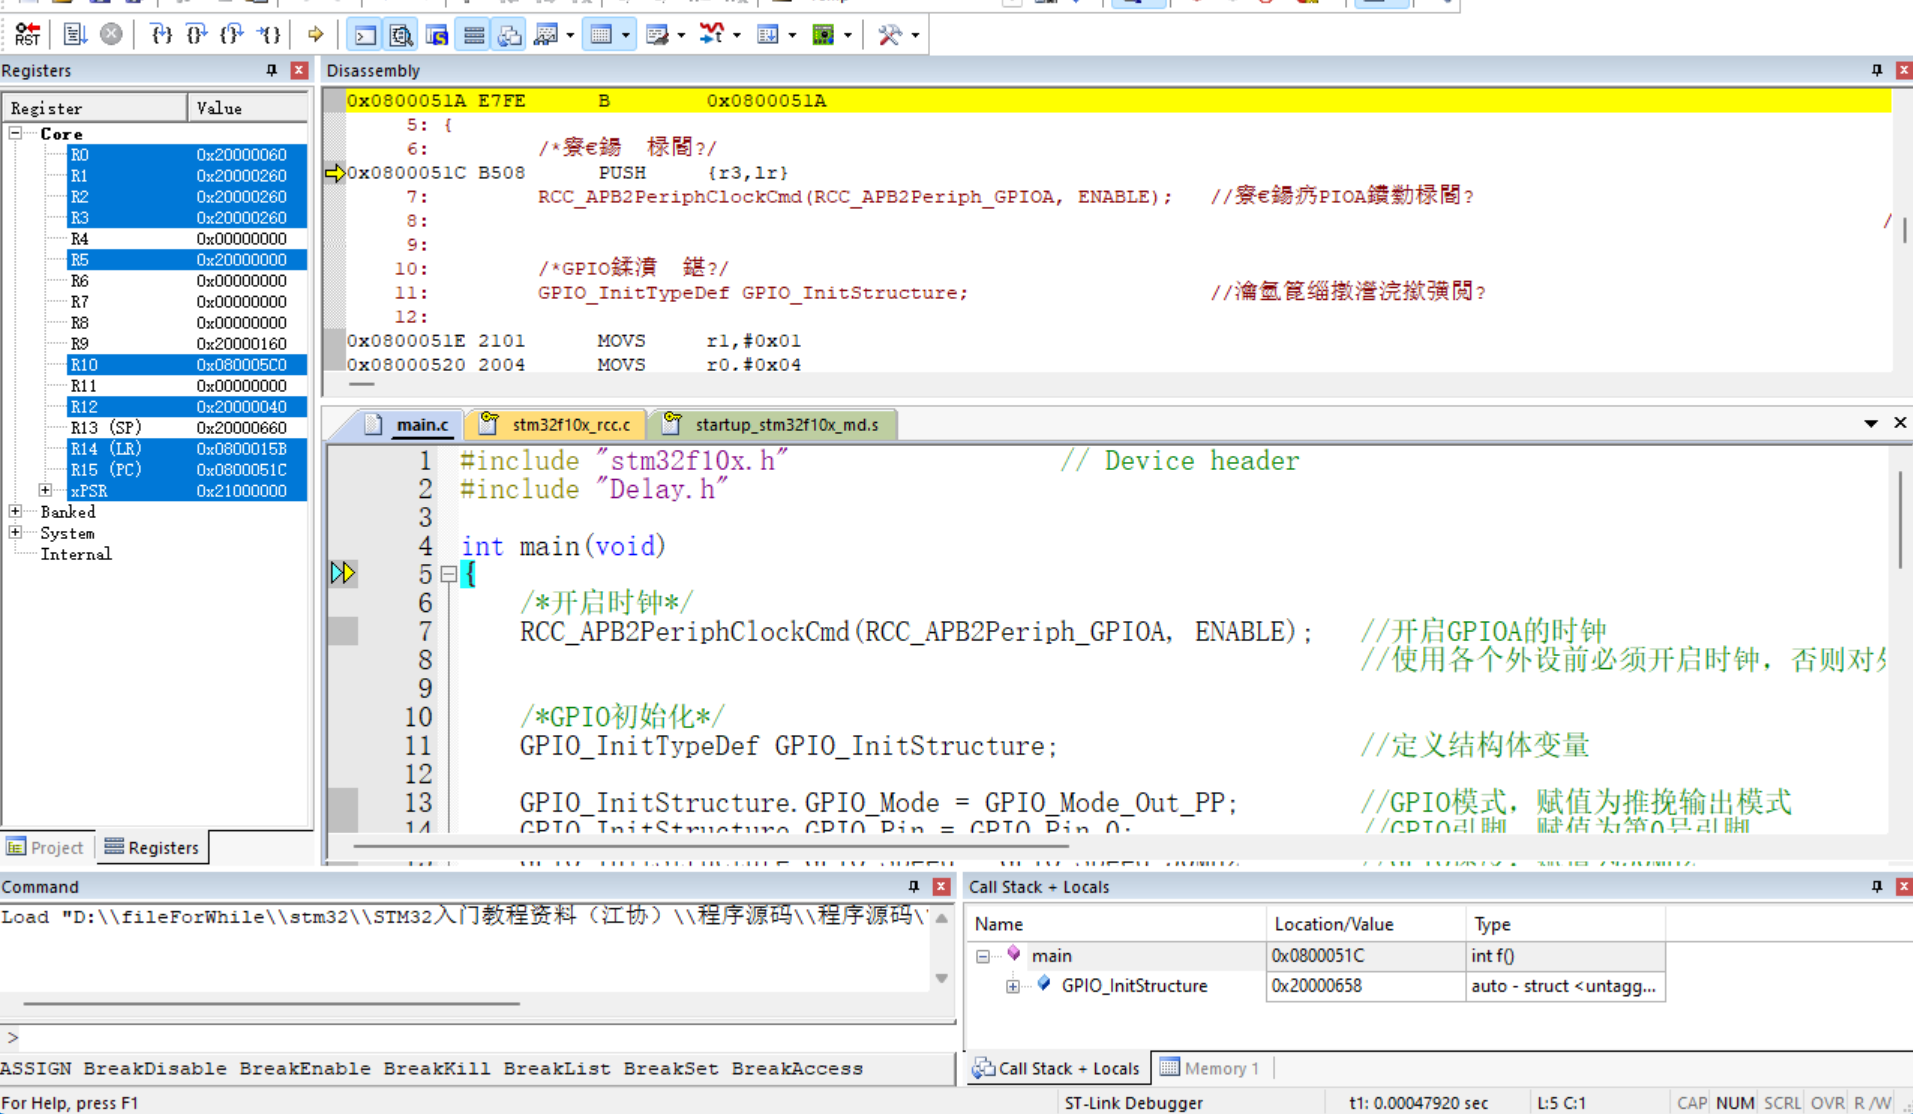Click Show Next Statement yellow arrow
Image resolution: width=1913 pixels, height=1114 pixels.
pyautogui.click(x=315, y=34)
